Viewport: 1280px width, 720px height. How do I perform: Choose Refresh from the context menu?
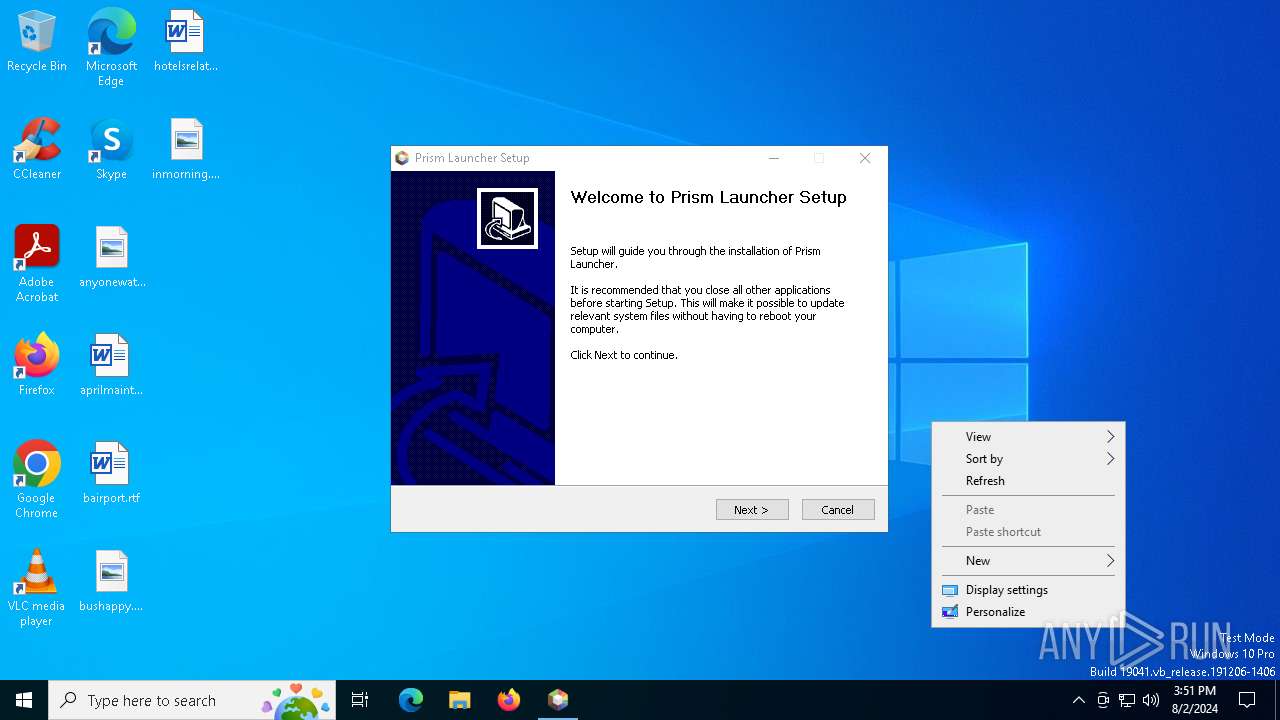1027,481
